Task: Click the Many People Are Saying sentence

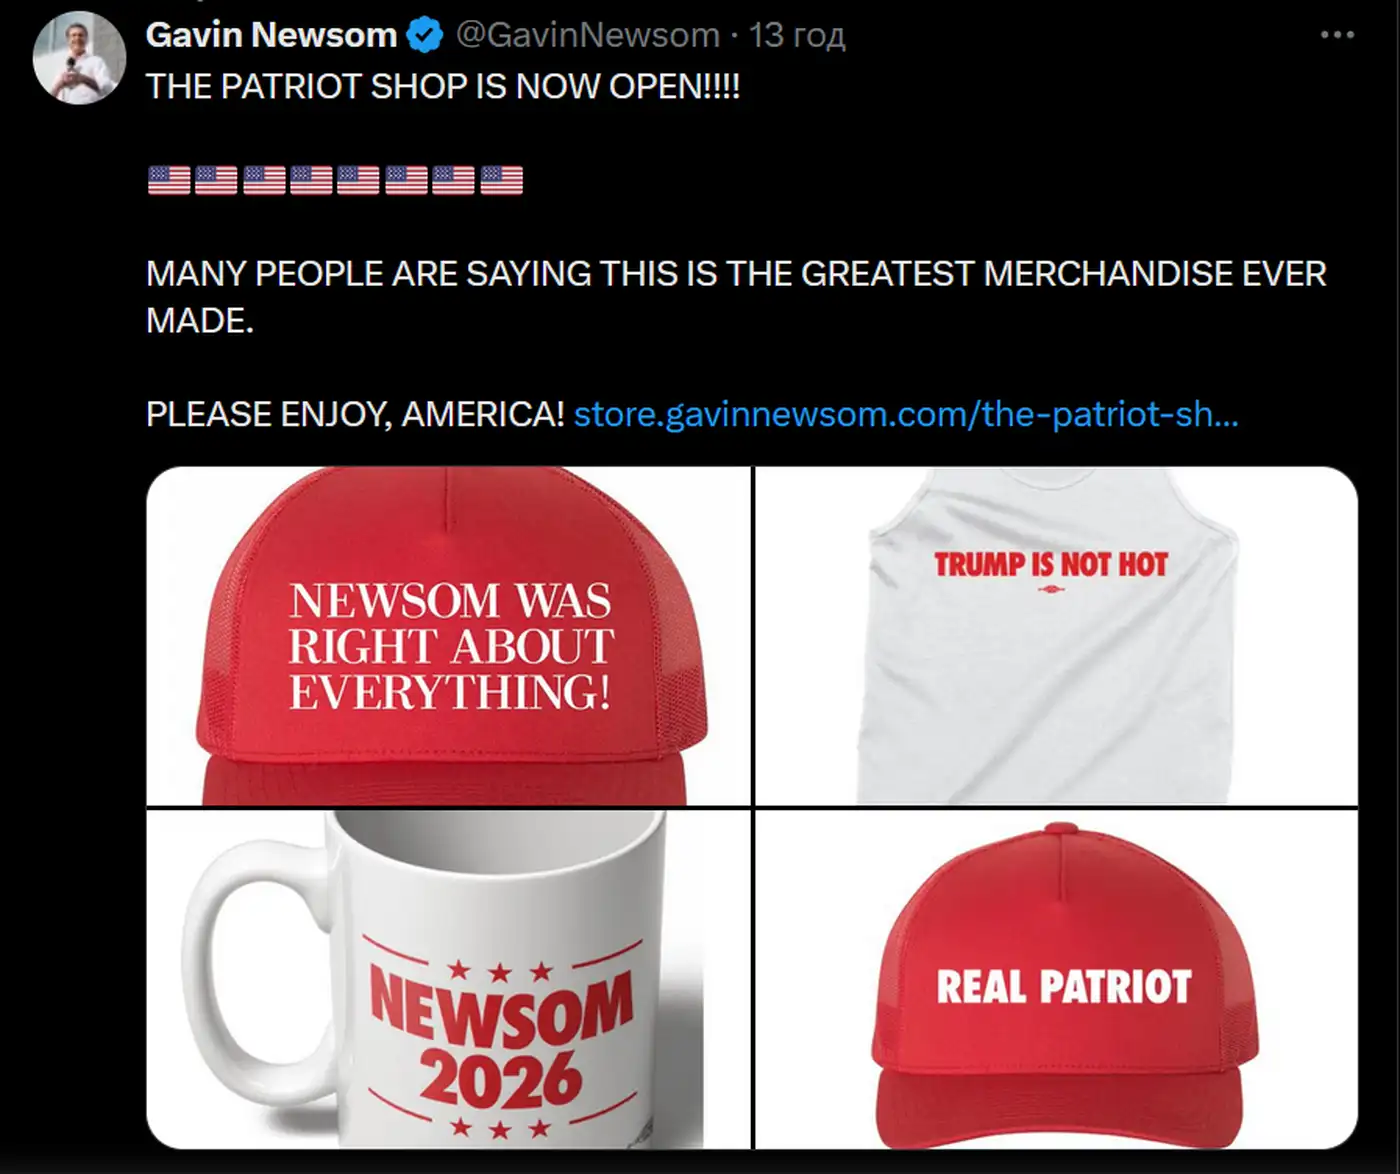Action: (x=736, y=296)
